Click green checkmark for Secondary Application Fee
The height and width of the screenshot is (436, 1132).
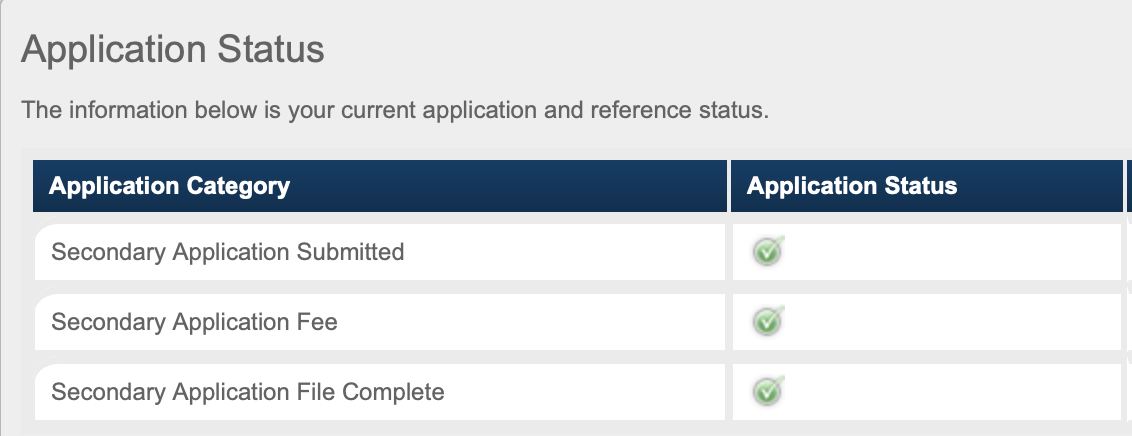(768, 321)
